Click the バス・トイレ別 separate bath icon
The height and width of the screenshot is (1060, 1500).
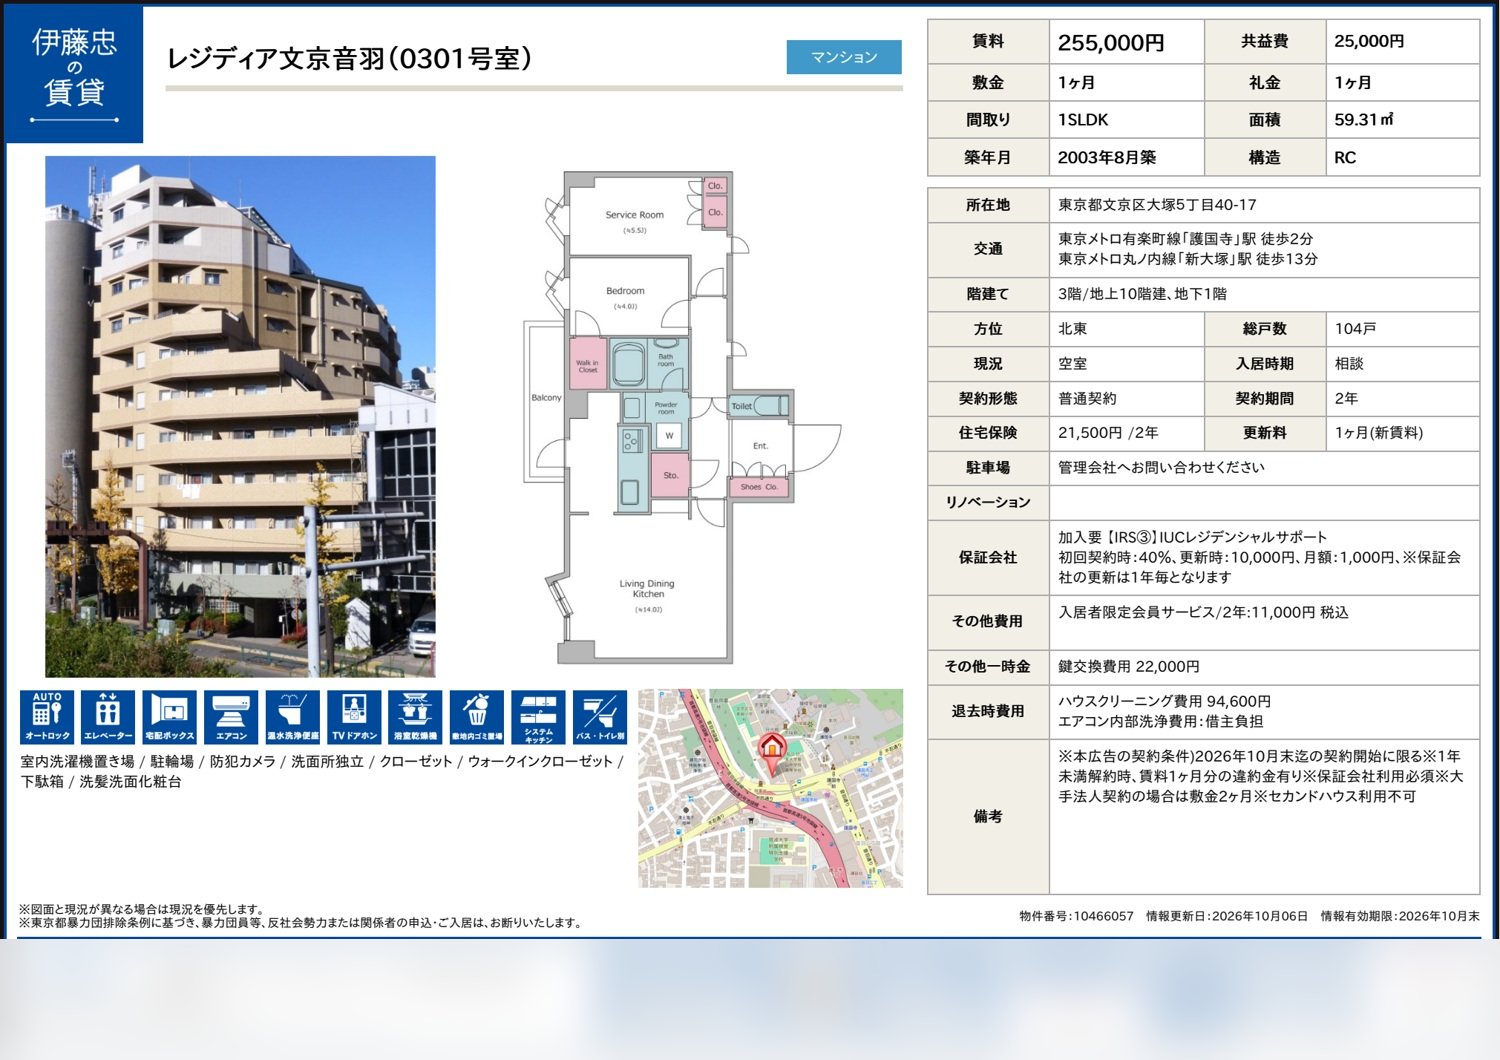point(600,717)
